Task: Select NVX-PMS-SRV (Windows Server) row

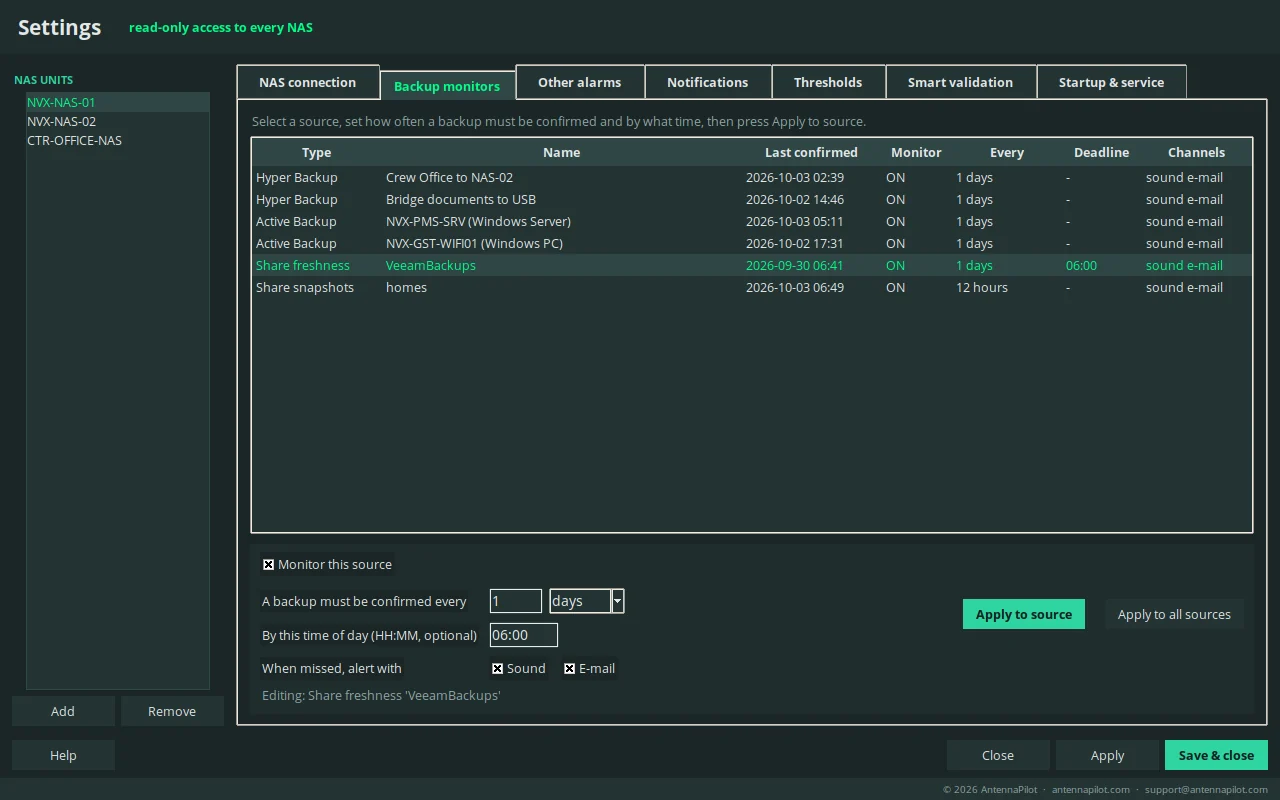Action: 752,221
